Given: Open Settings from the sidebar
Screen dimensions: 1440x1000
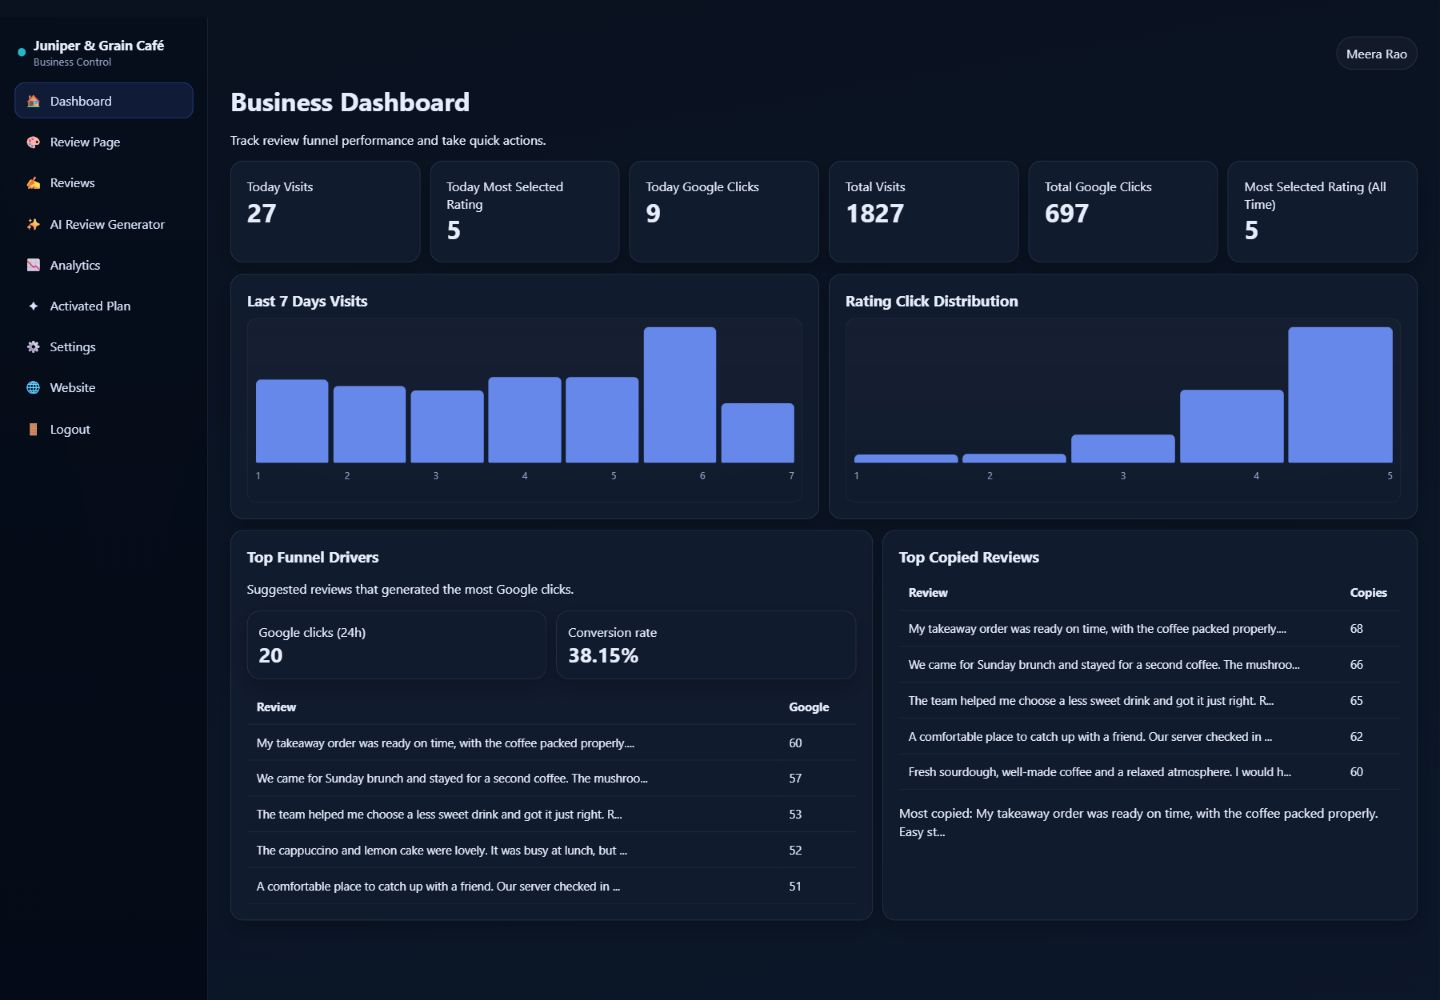Looking at the screenshot, I should [x=104, y=347].
